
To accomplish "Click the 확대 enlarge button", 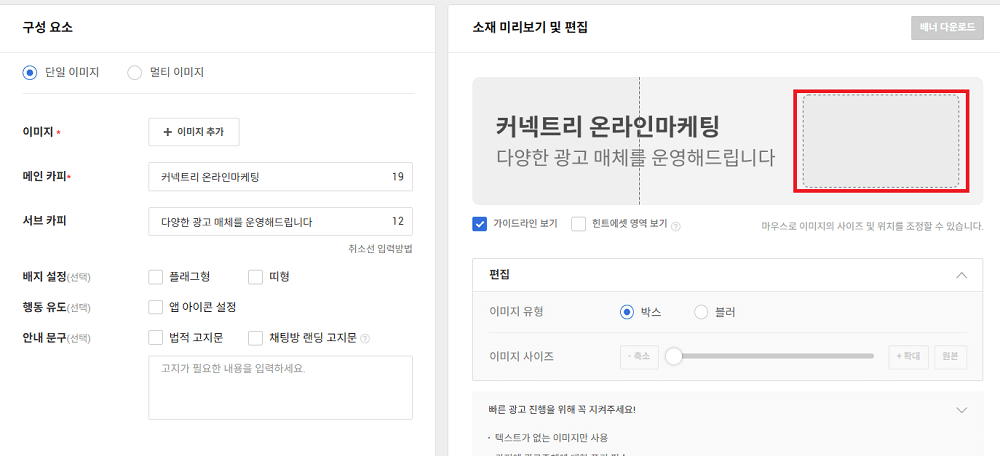I will [908, 357].
